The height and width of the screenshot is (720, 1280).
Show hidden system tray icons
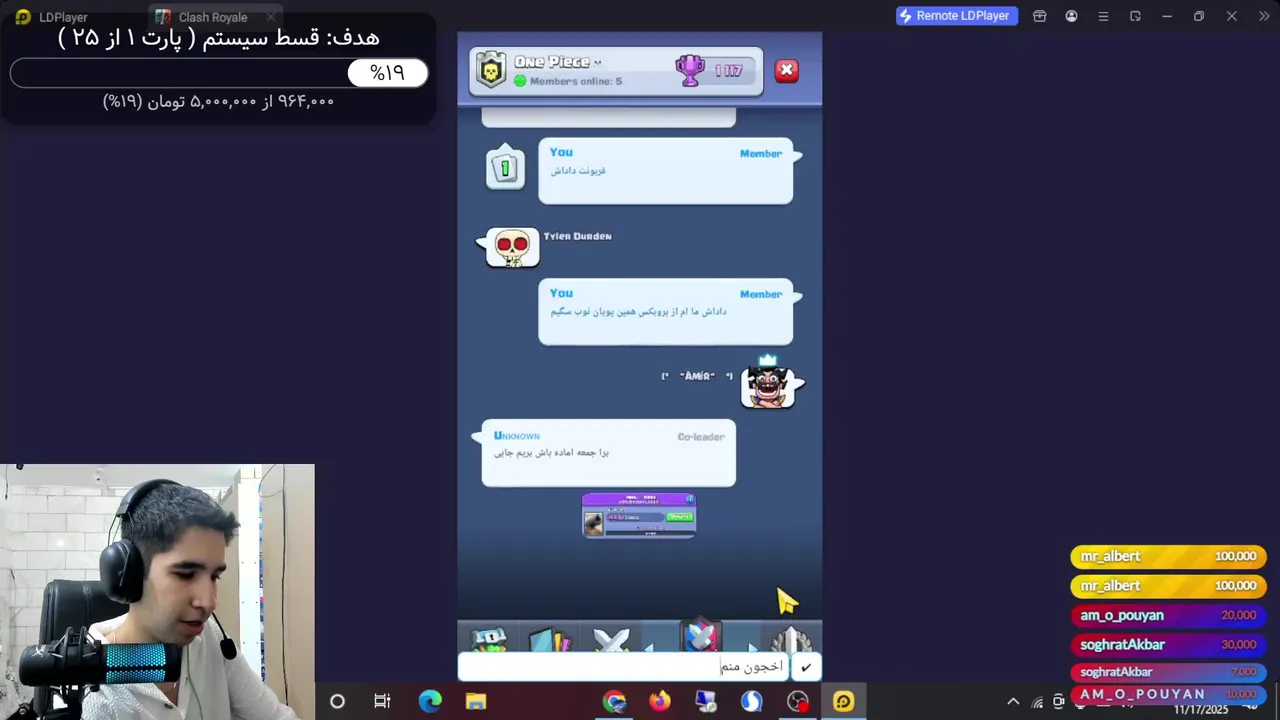pos(1013,702)
